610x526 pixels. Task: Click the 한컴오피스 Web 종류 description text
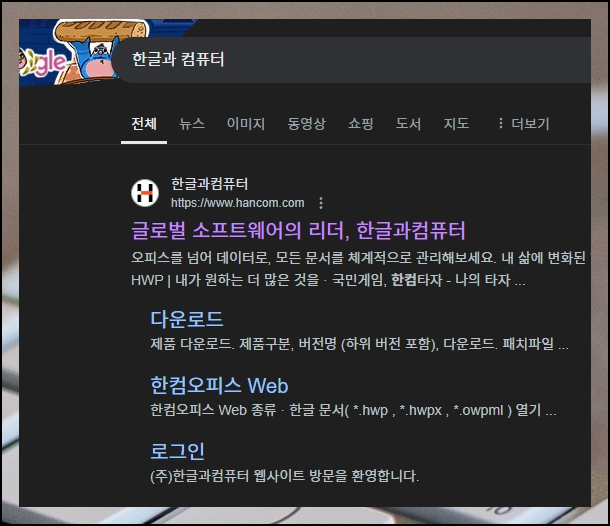[x=353, y=410]
